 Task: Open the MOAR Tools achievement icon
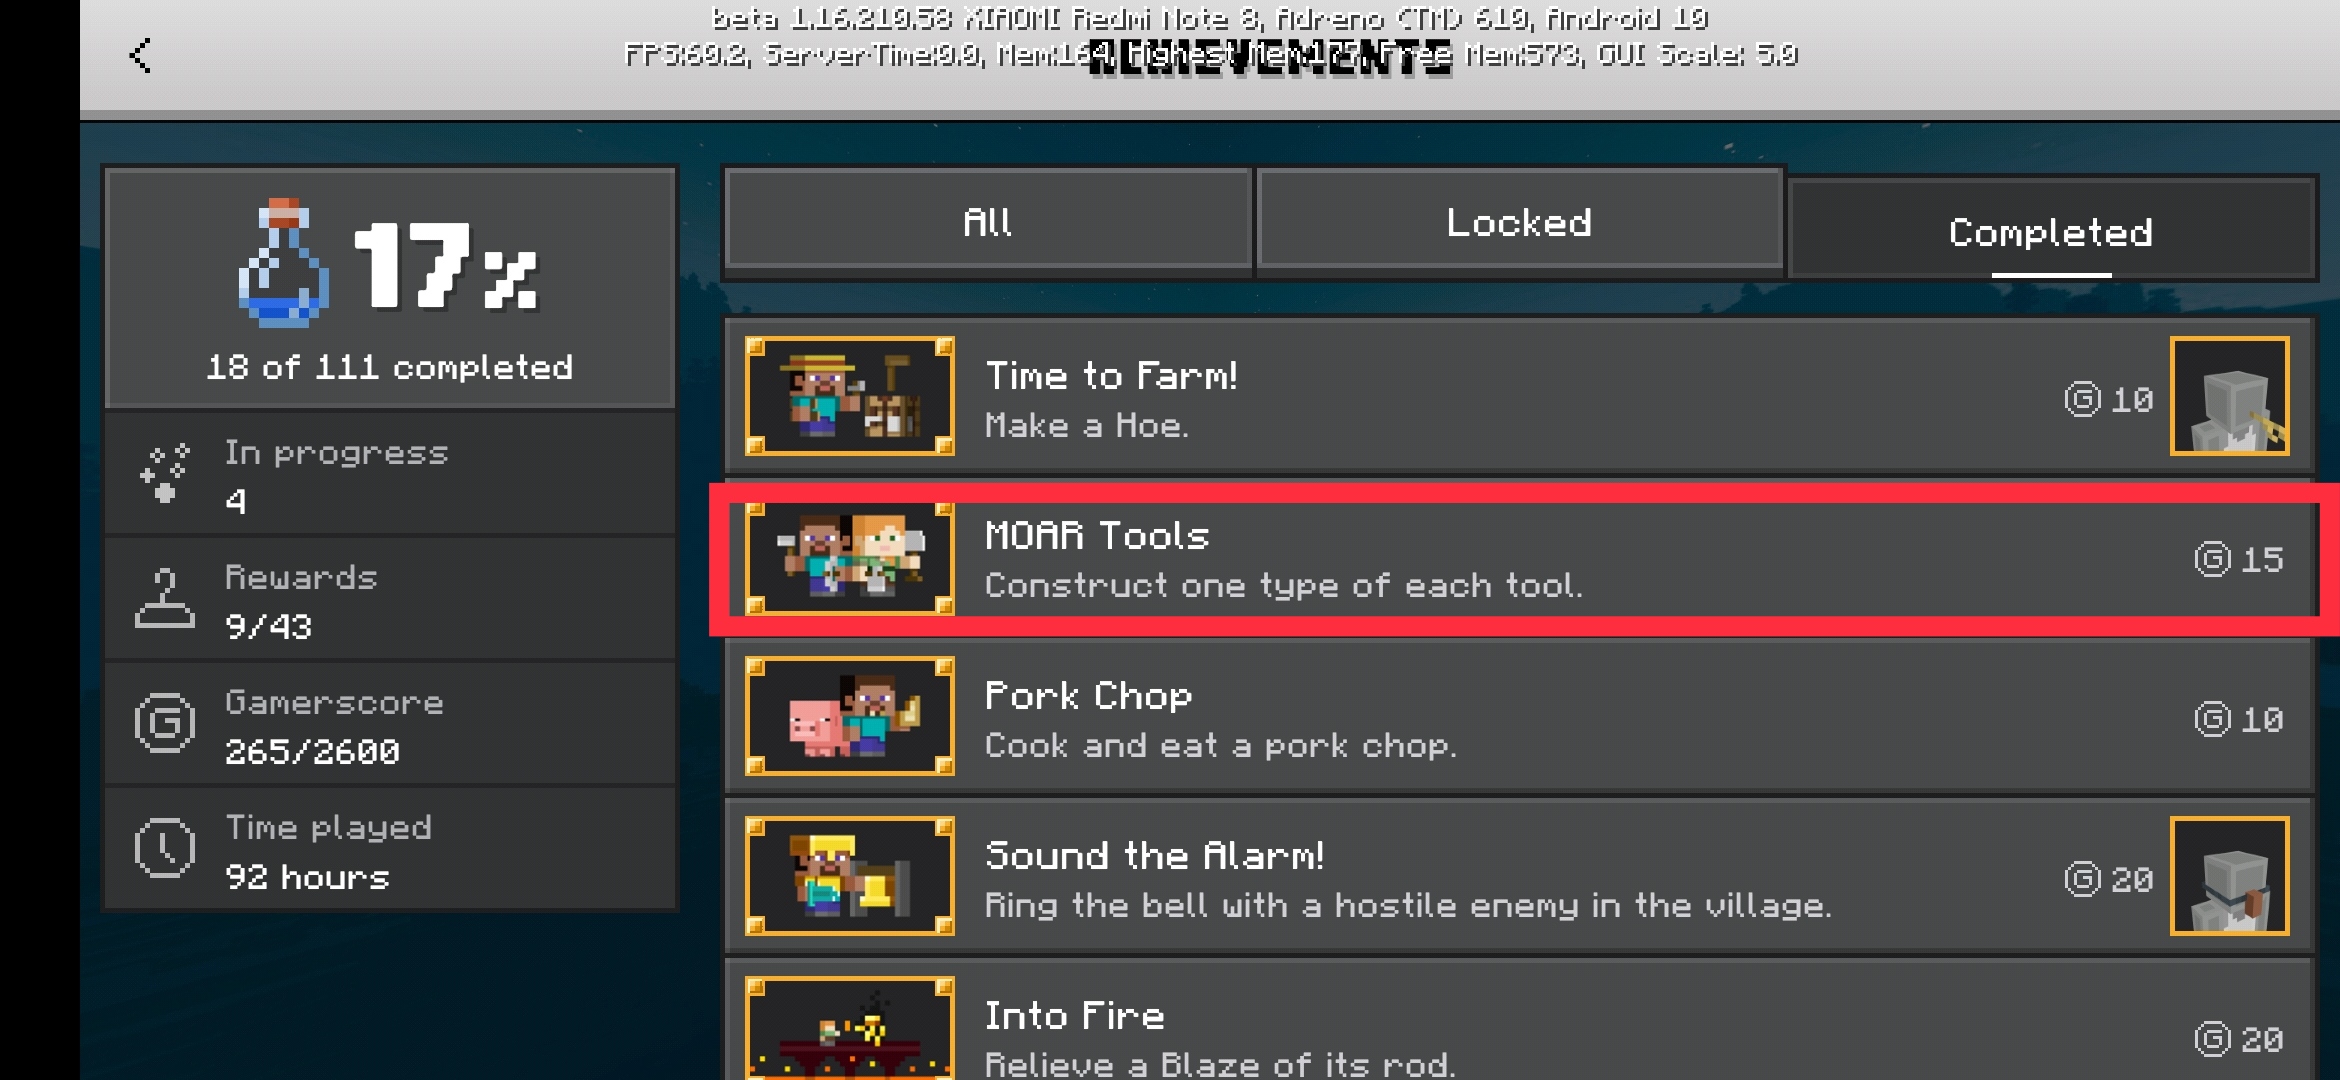849,556
